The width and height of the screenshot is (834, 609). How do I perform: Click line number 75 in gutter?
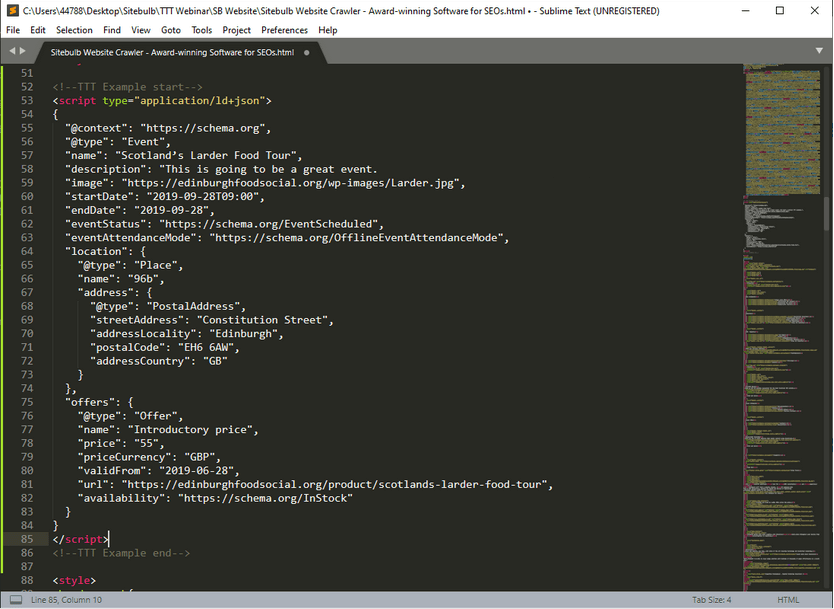pyautogui.click(x=27, y=402)
